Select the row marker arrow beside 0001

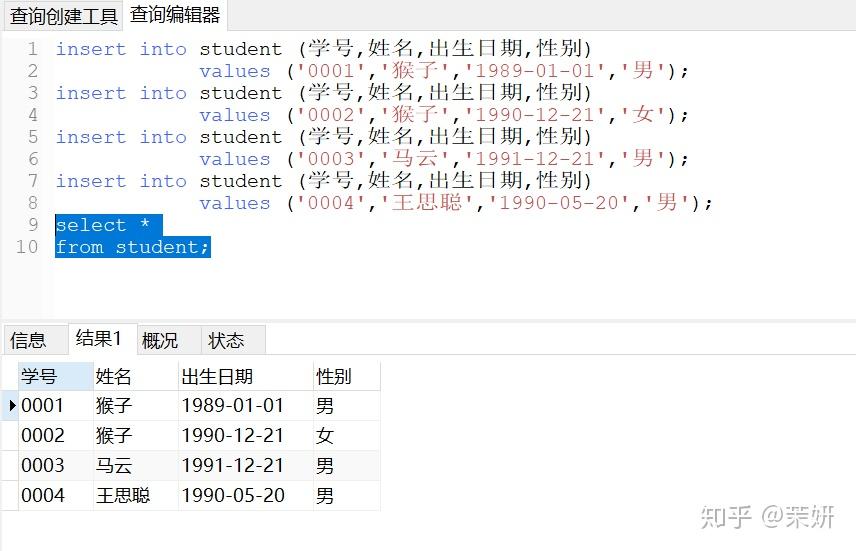tap(12, 405)
